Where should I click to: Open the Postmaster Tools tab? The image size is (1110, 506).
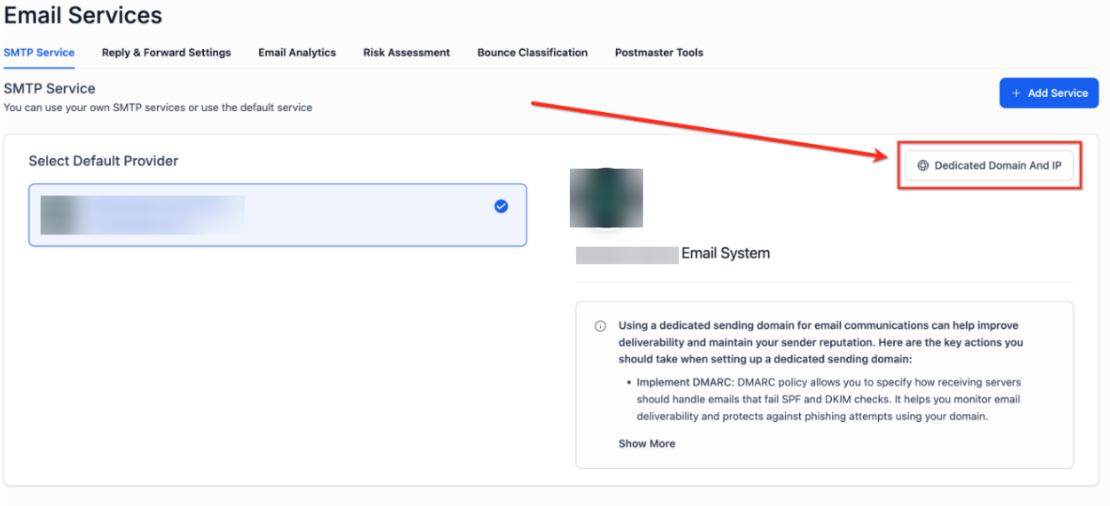coord(658,52)
